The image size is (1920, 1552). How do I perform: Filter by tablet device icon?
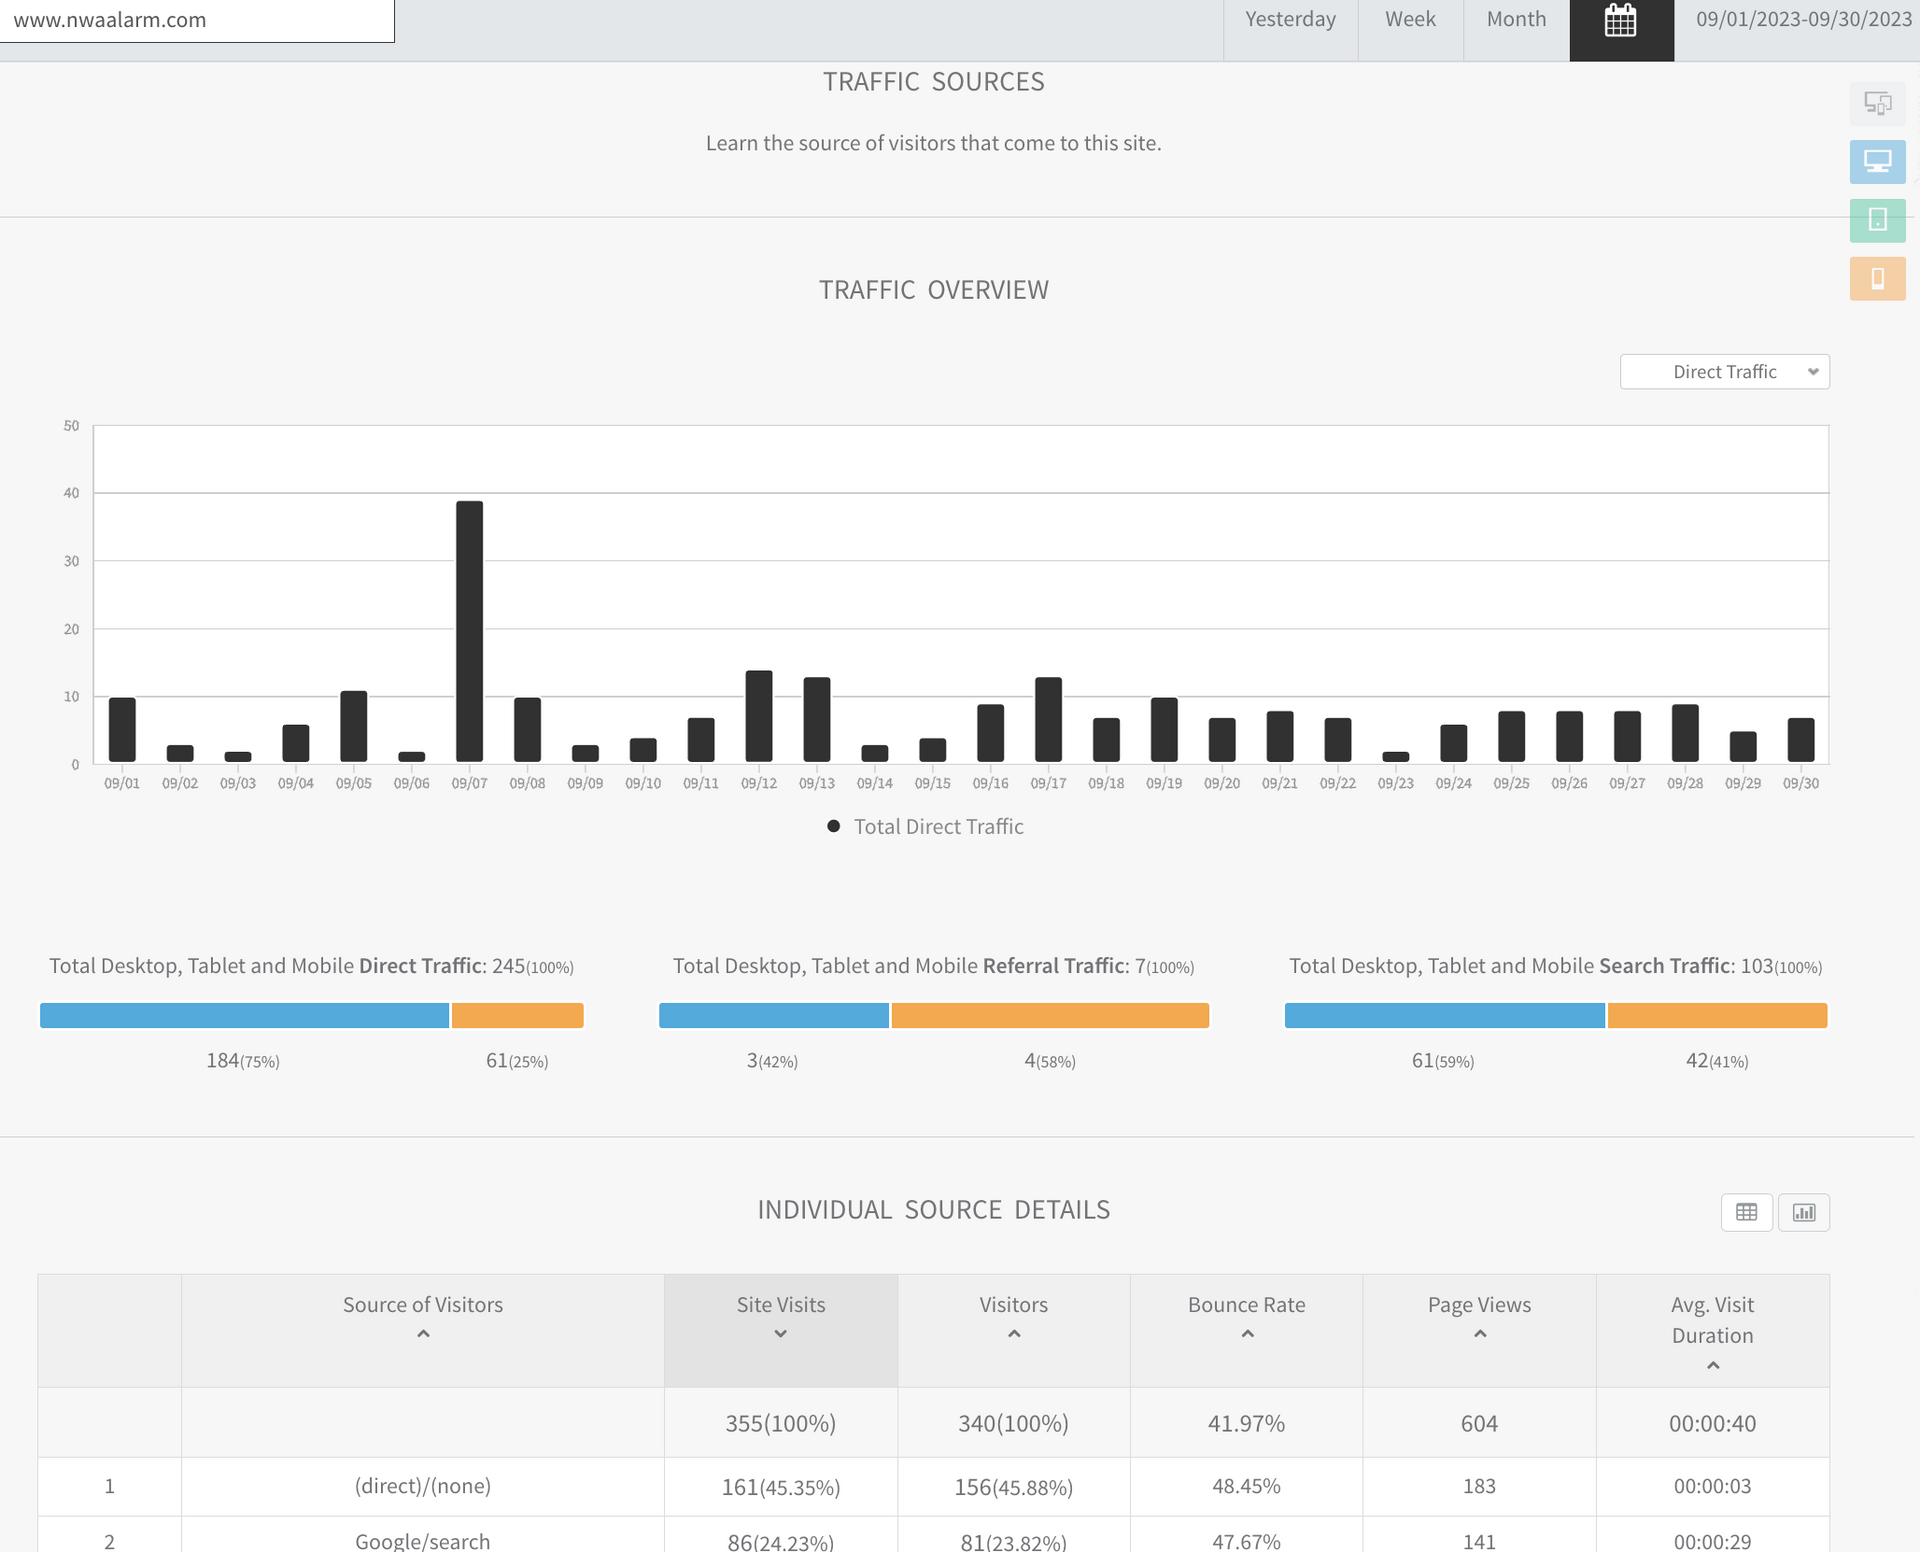coord(1877,220)
